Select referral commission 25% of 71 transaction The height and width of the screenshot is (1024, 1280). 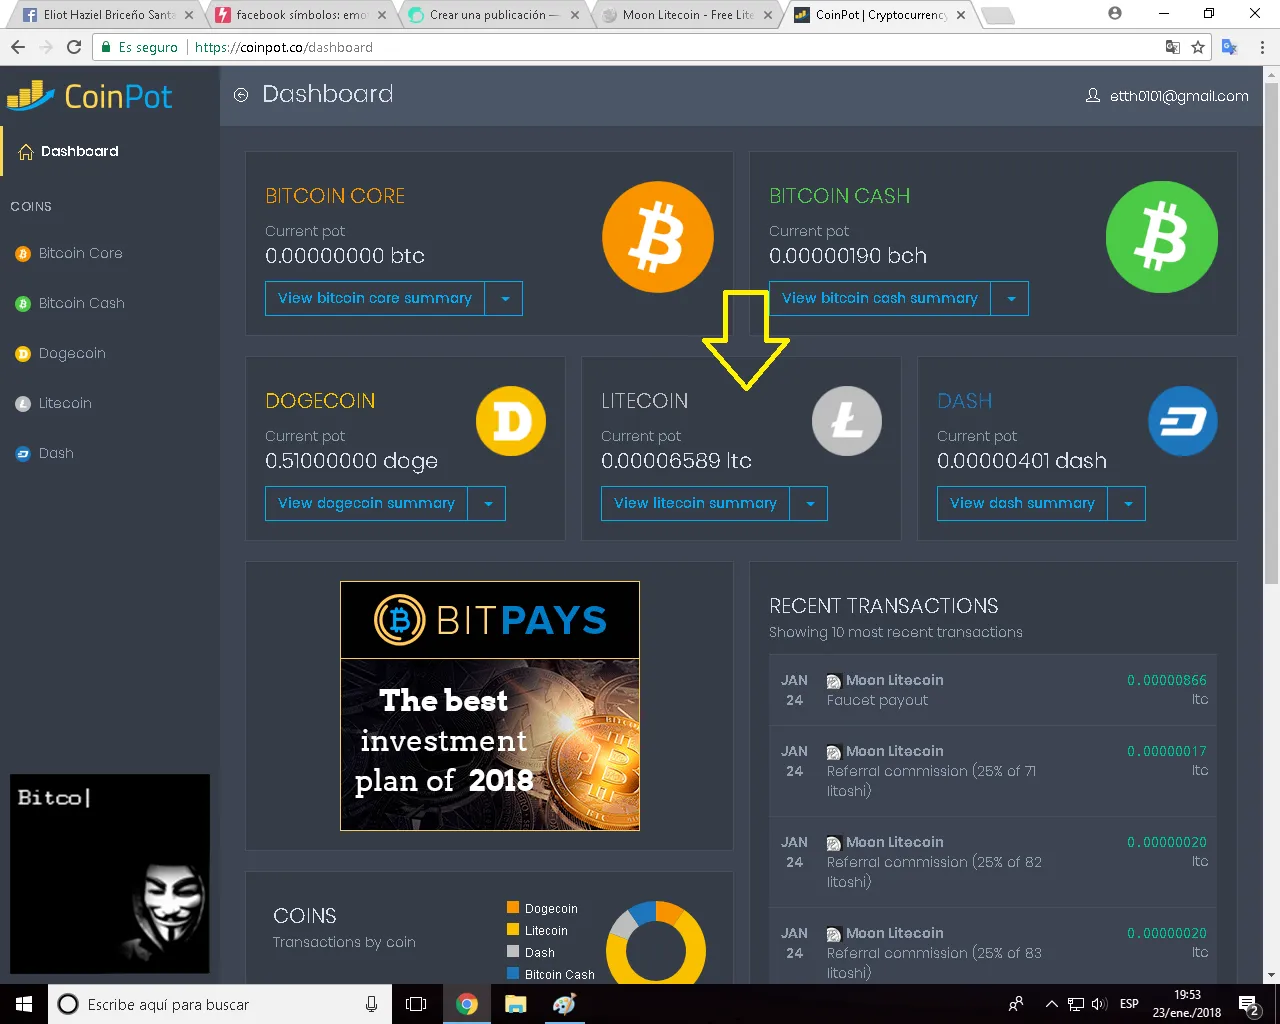993,771
